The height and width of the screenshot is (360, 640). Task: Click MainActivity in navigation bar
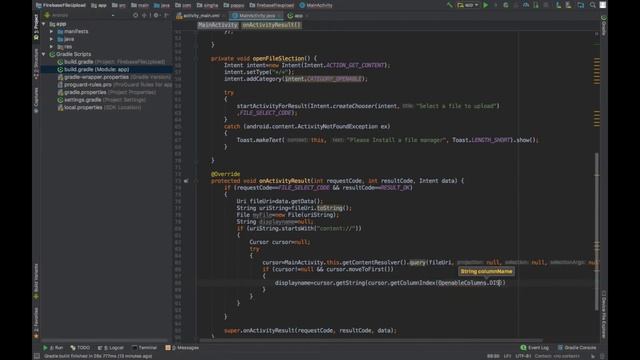(316, 5)
